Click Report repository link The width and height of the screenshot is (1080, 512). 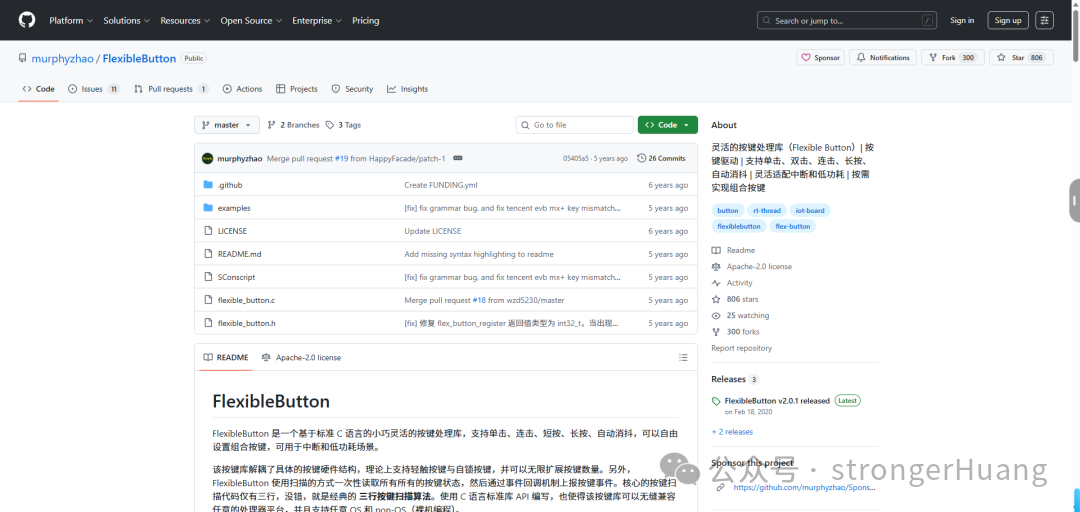coord(741,348)
